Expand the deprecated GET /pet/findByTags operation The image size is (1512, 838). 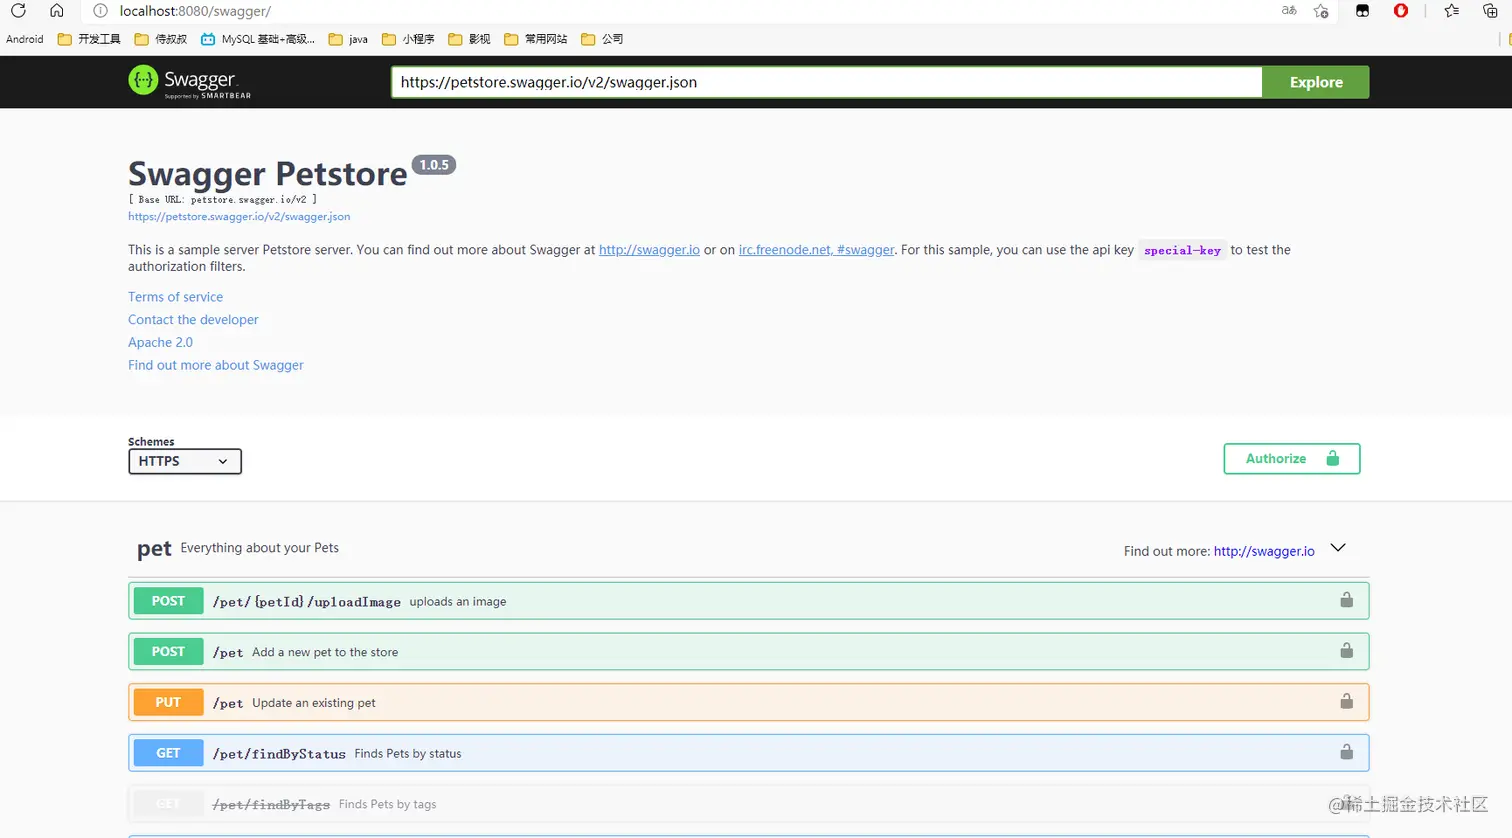(748, 804)
